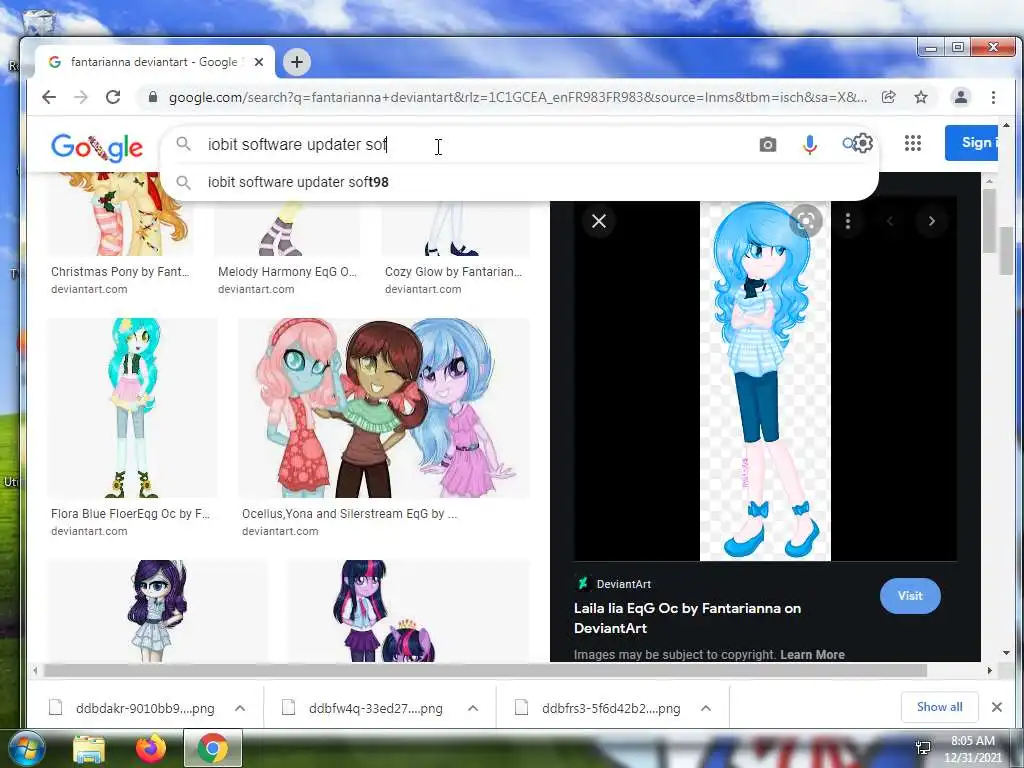This screenshot has height=768, width=1024.
Task: Open Ocellus, Yona and Silverstream thumbnail
Action: tap(384, 408)
